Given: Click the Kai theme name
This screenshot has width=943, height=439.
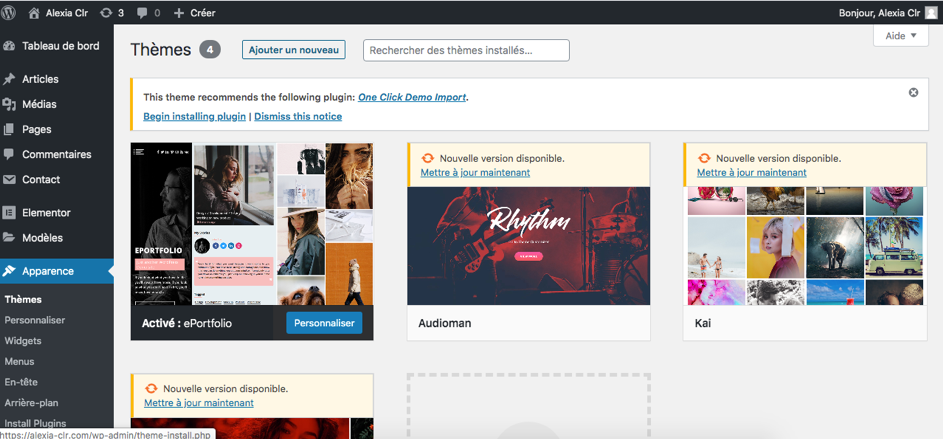Looking at the screenshot, I should (x=702, y=324).
